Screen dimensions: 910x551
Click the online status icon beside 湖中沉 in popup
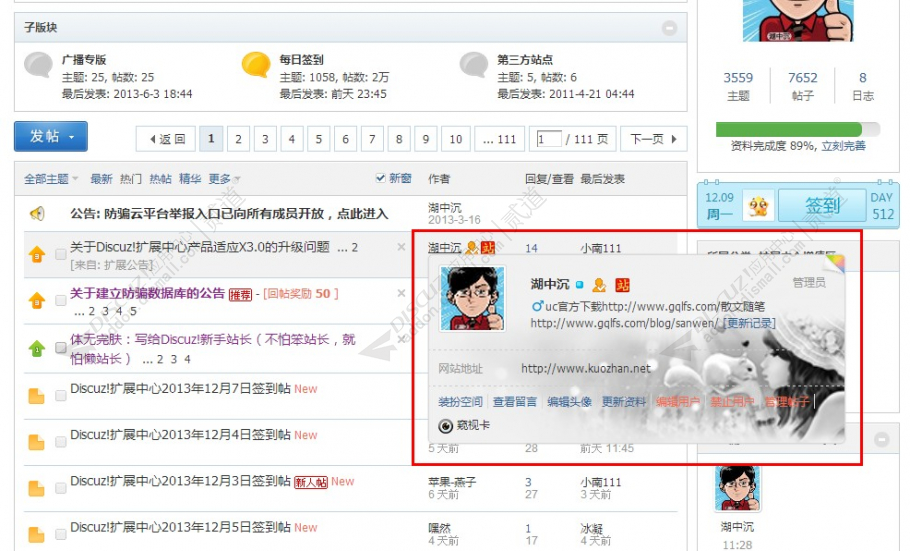click(x=579, y=285)
